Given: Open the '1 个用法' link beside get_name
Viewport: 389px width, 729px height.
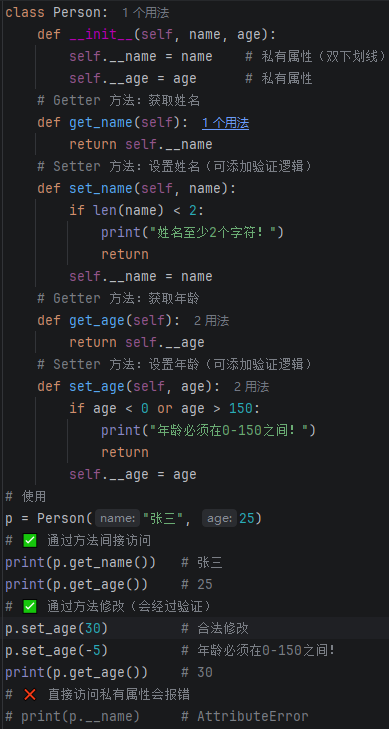Looking at the screenshot, I should tap(225, 123).
